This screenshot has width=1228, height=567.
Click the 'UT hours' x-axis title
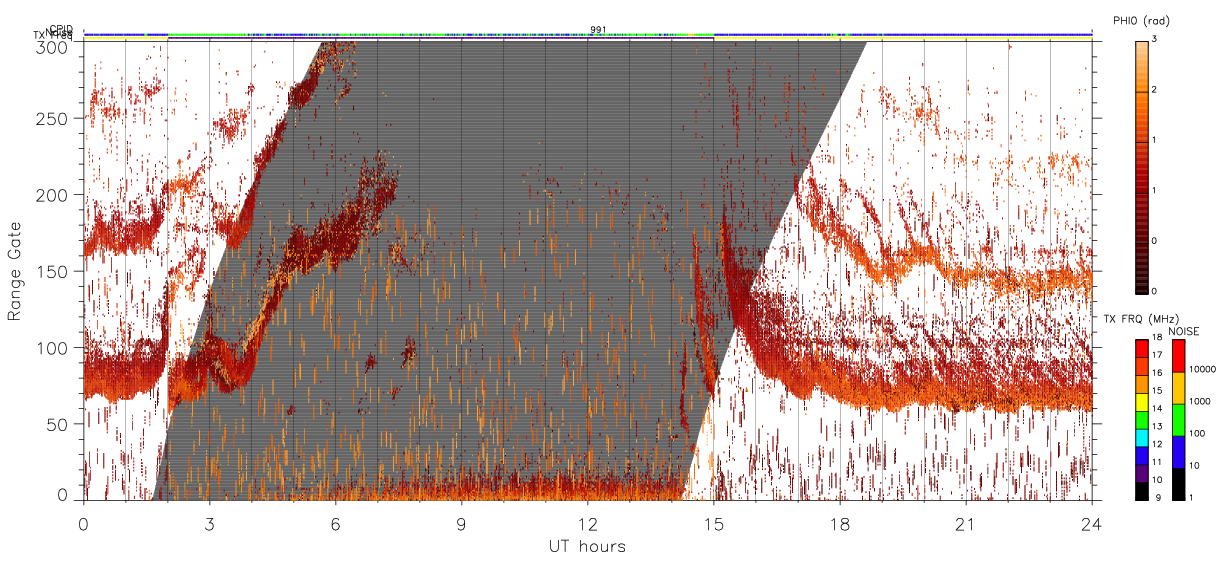587,547
